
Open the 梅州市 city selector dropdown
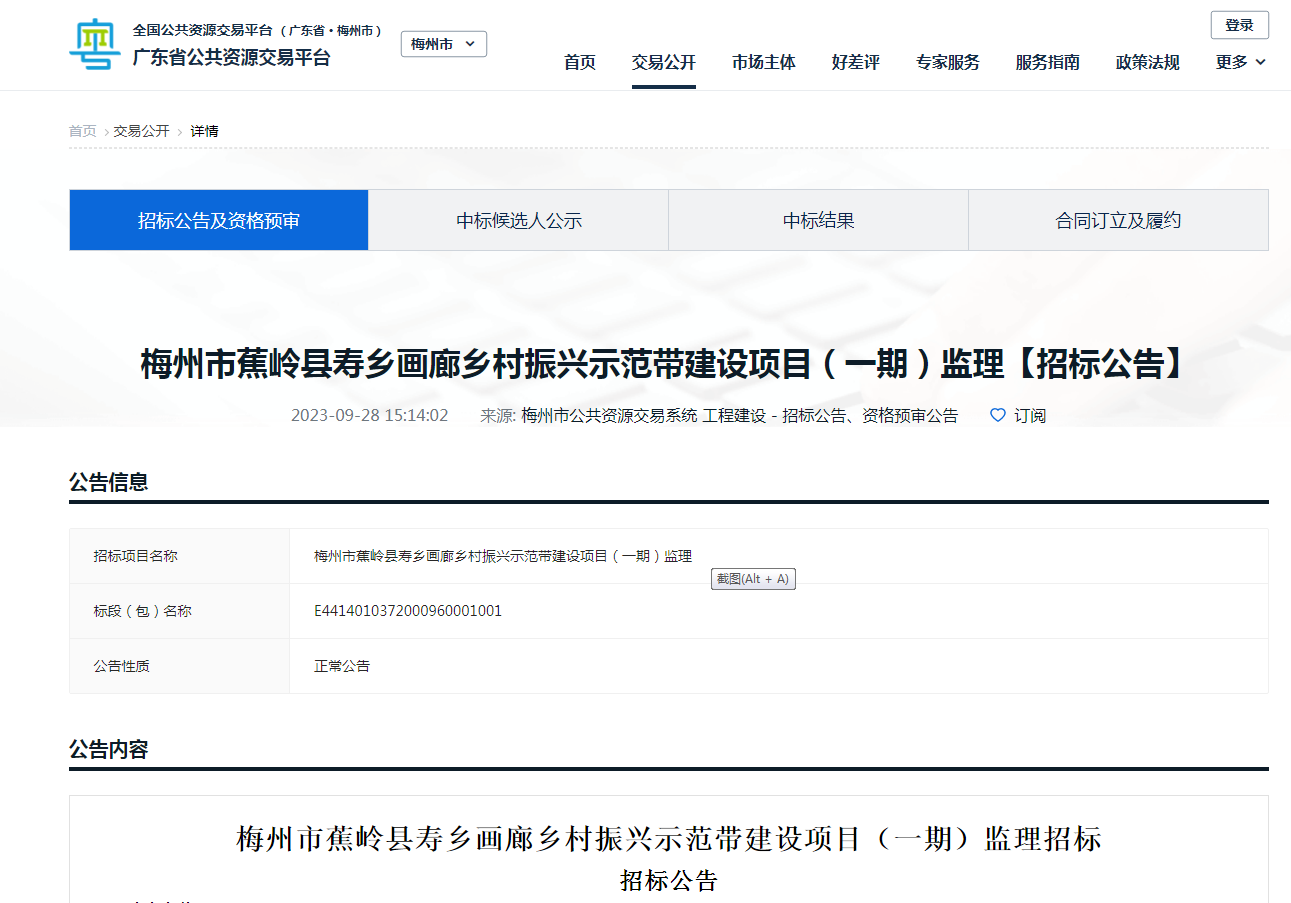443,44
